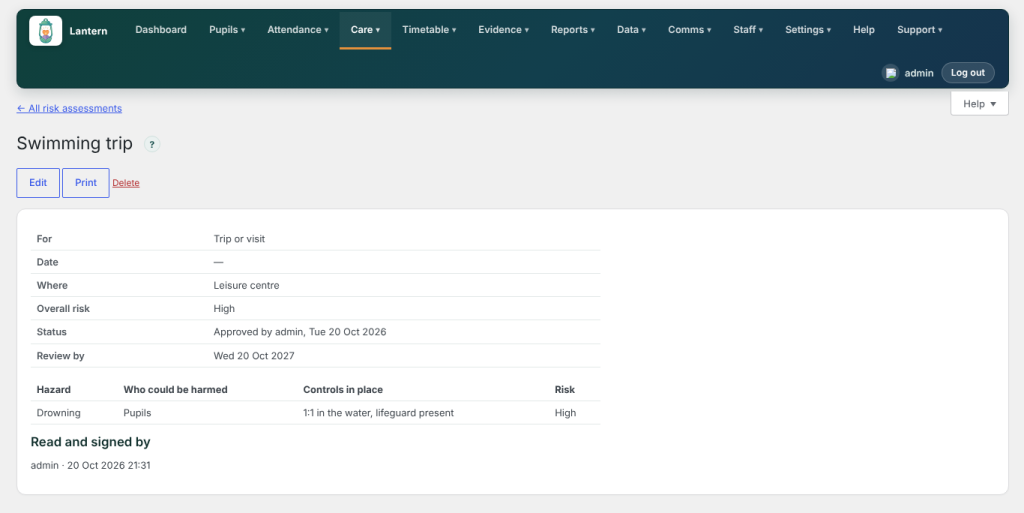Click the question mark help icon beside Swimming trip
The width and height of the screenshot is (1024, 513).
[x=152, y=144]
